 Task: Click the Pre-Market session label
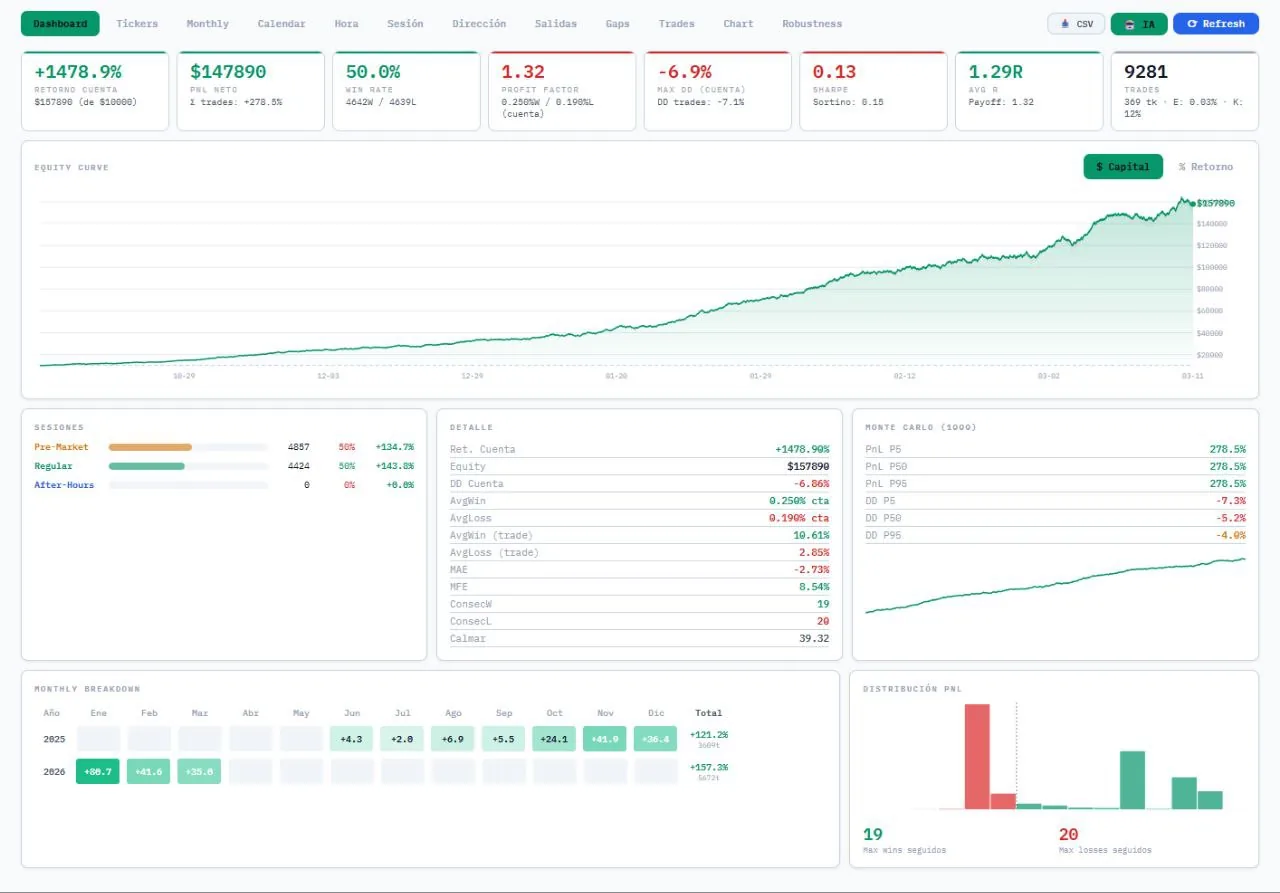pyautogui.click(x=61, y=447)
